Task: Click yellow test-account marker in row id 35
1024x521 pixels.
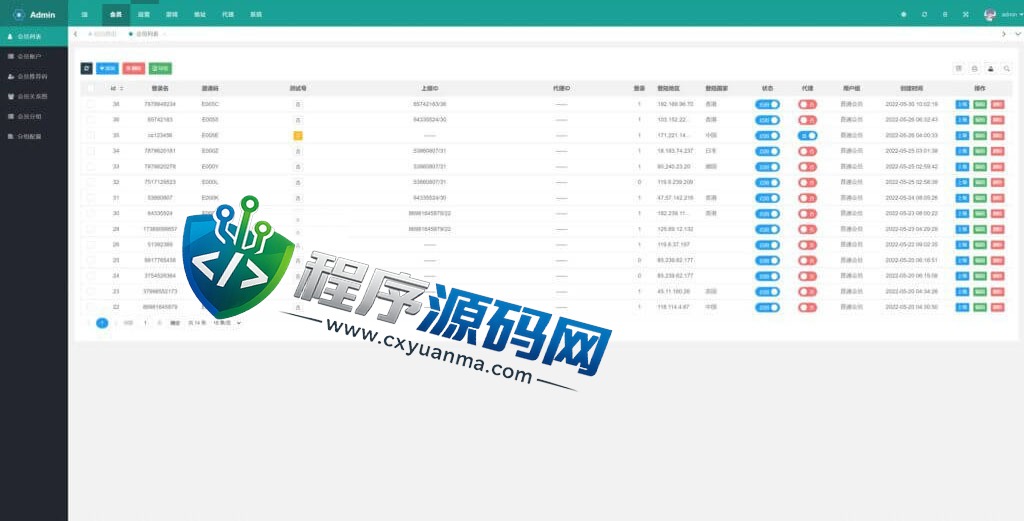Action: click(298, 135)
